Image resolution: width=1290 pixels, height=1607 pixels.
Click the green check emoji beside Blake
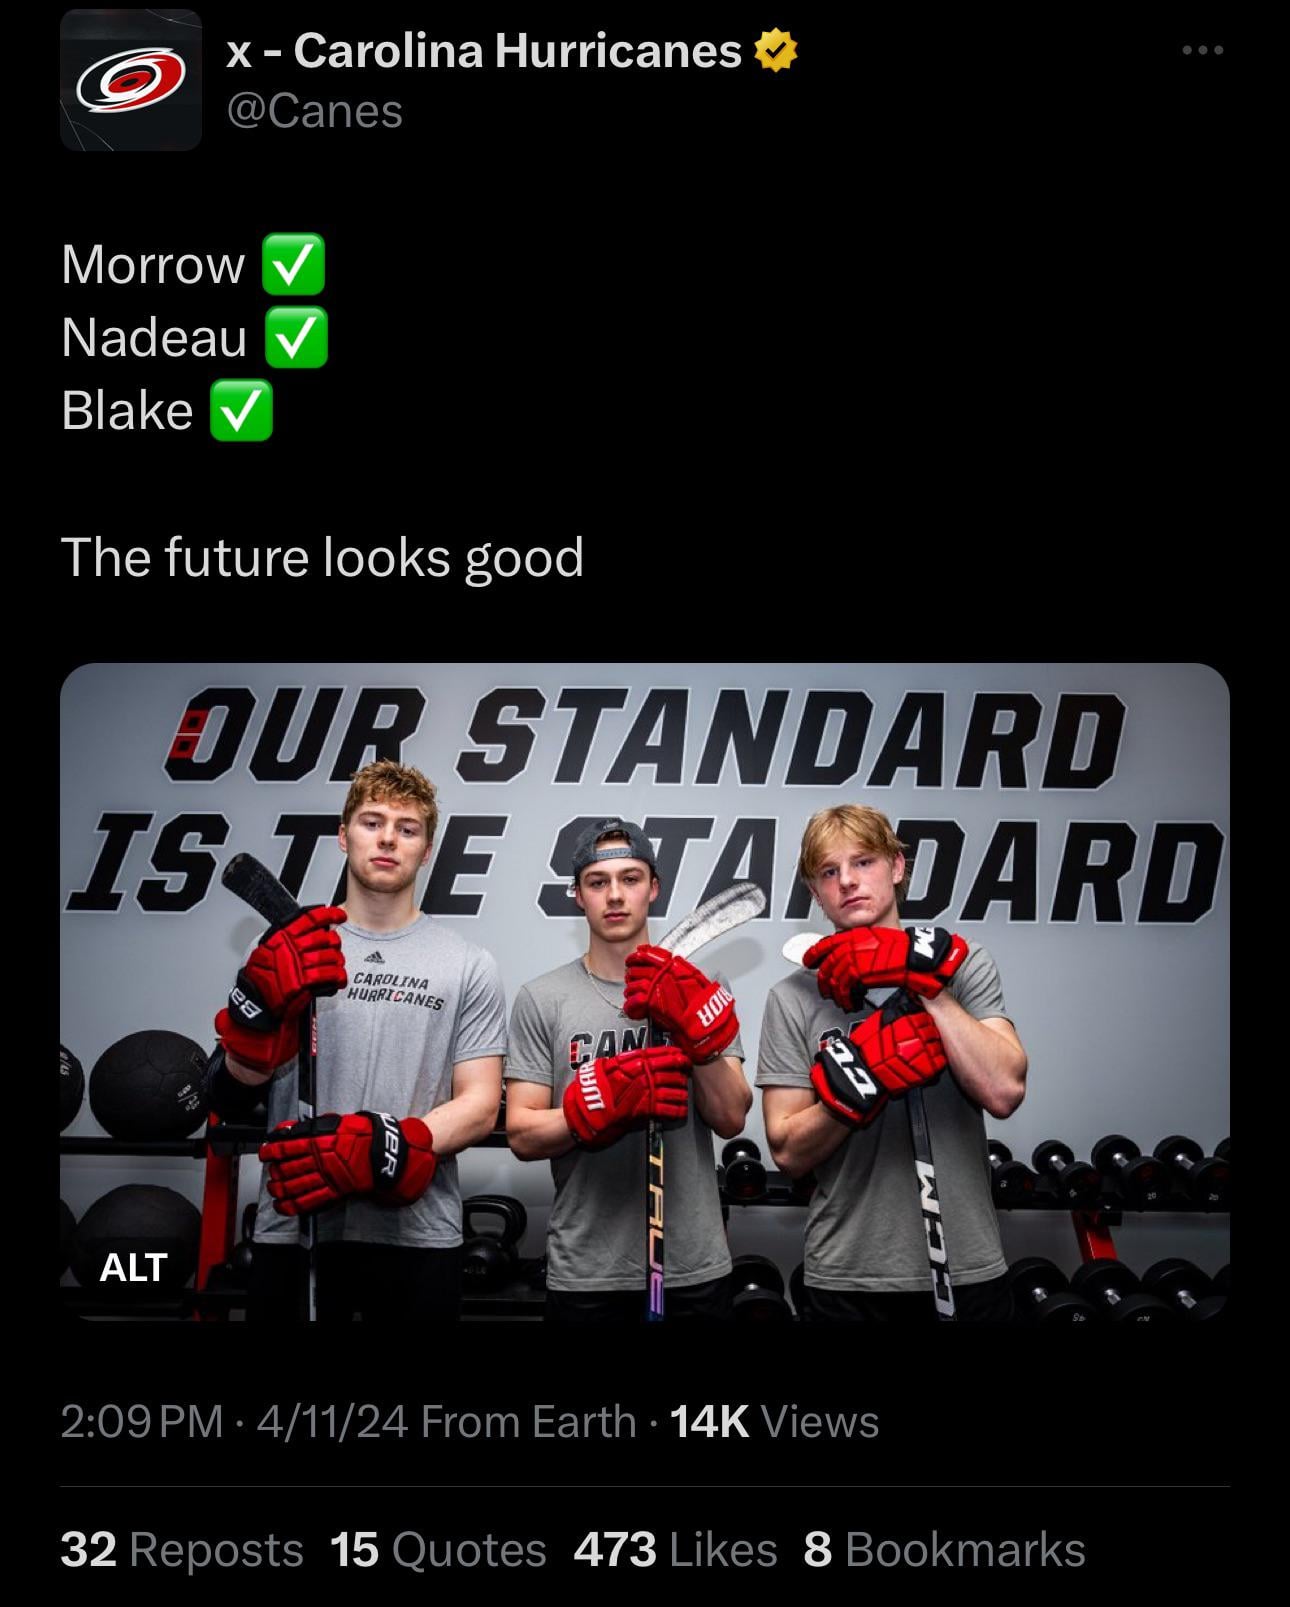click(x=241, y=411)
